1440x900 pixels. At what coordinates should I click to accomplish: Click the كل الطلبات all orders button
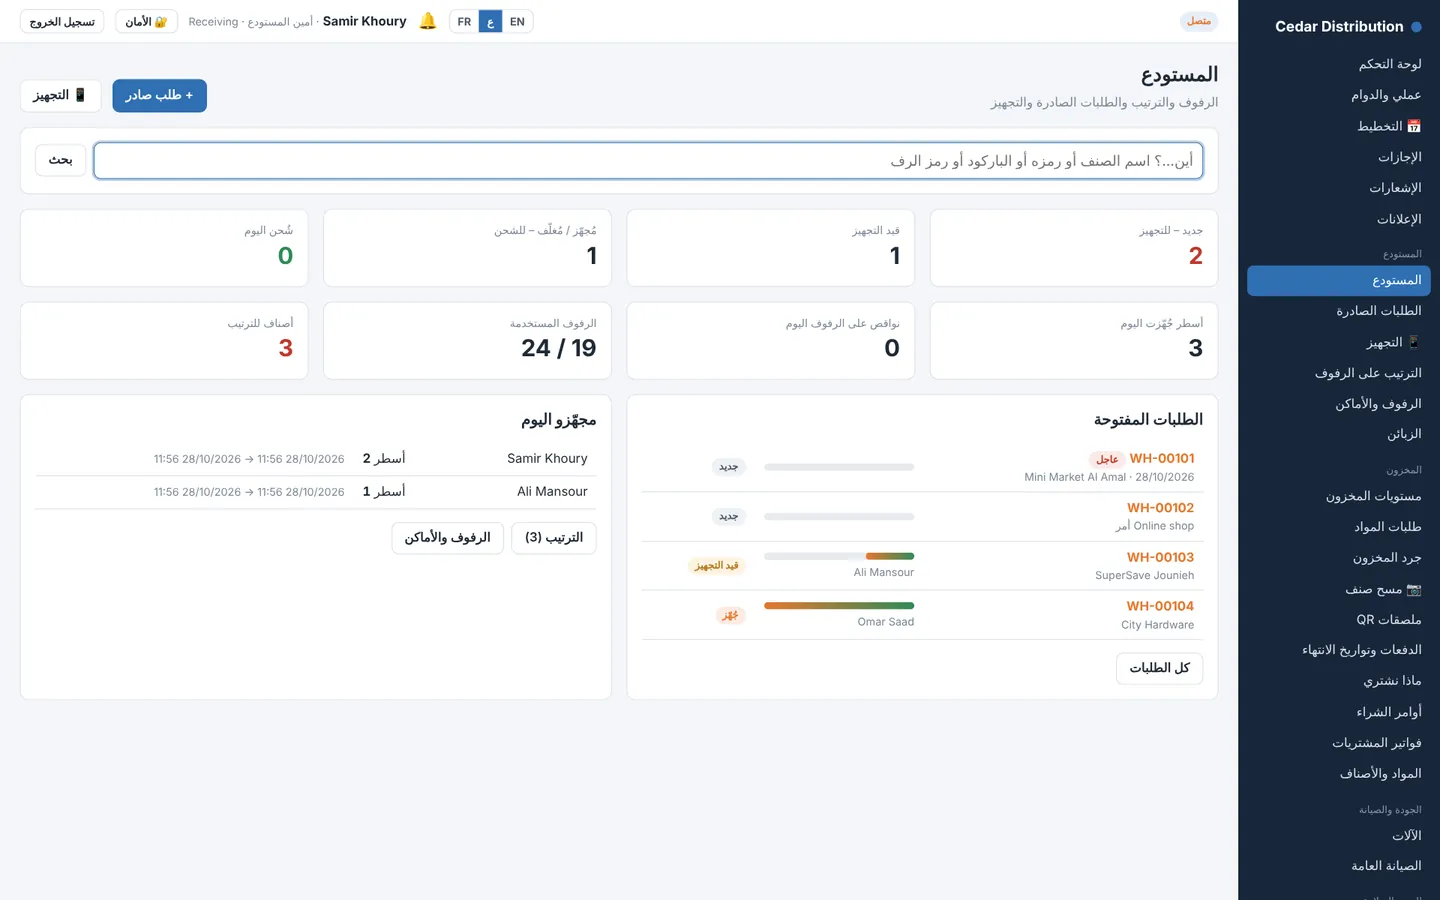pyautogui.click(x=1159, y=668)
